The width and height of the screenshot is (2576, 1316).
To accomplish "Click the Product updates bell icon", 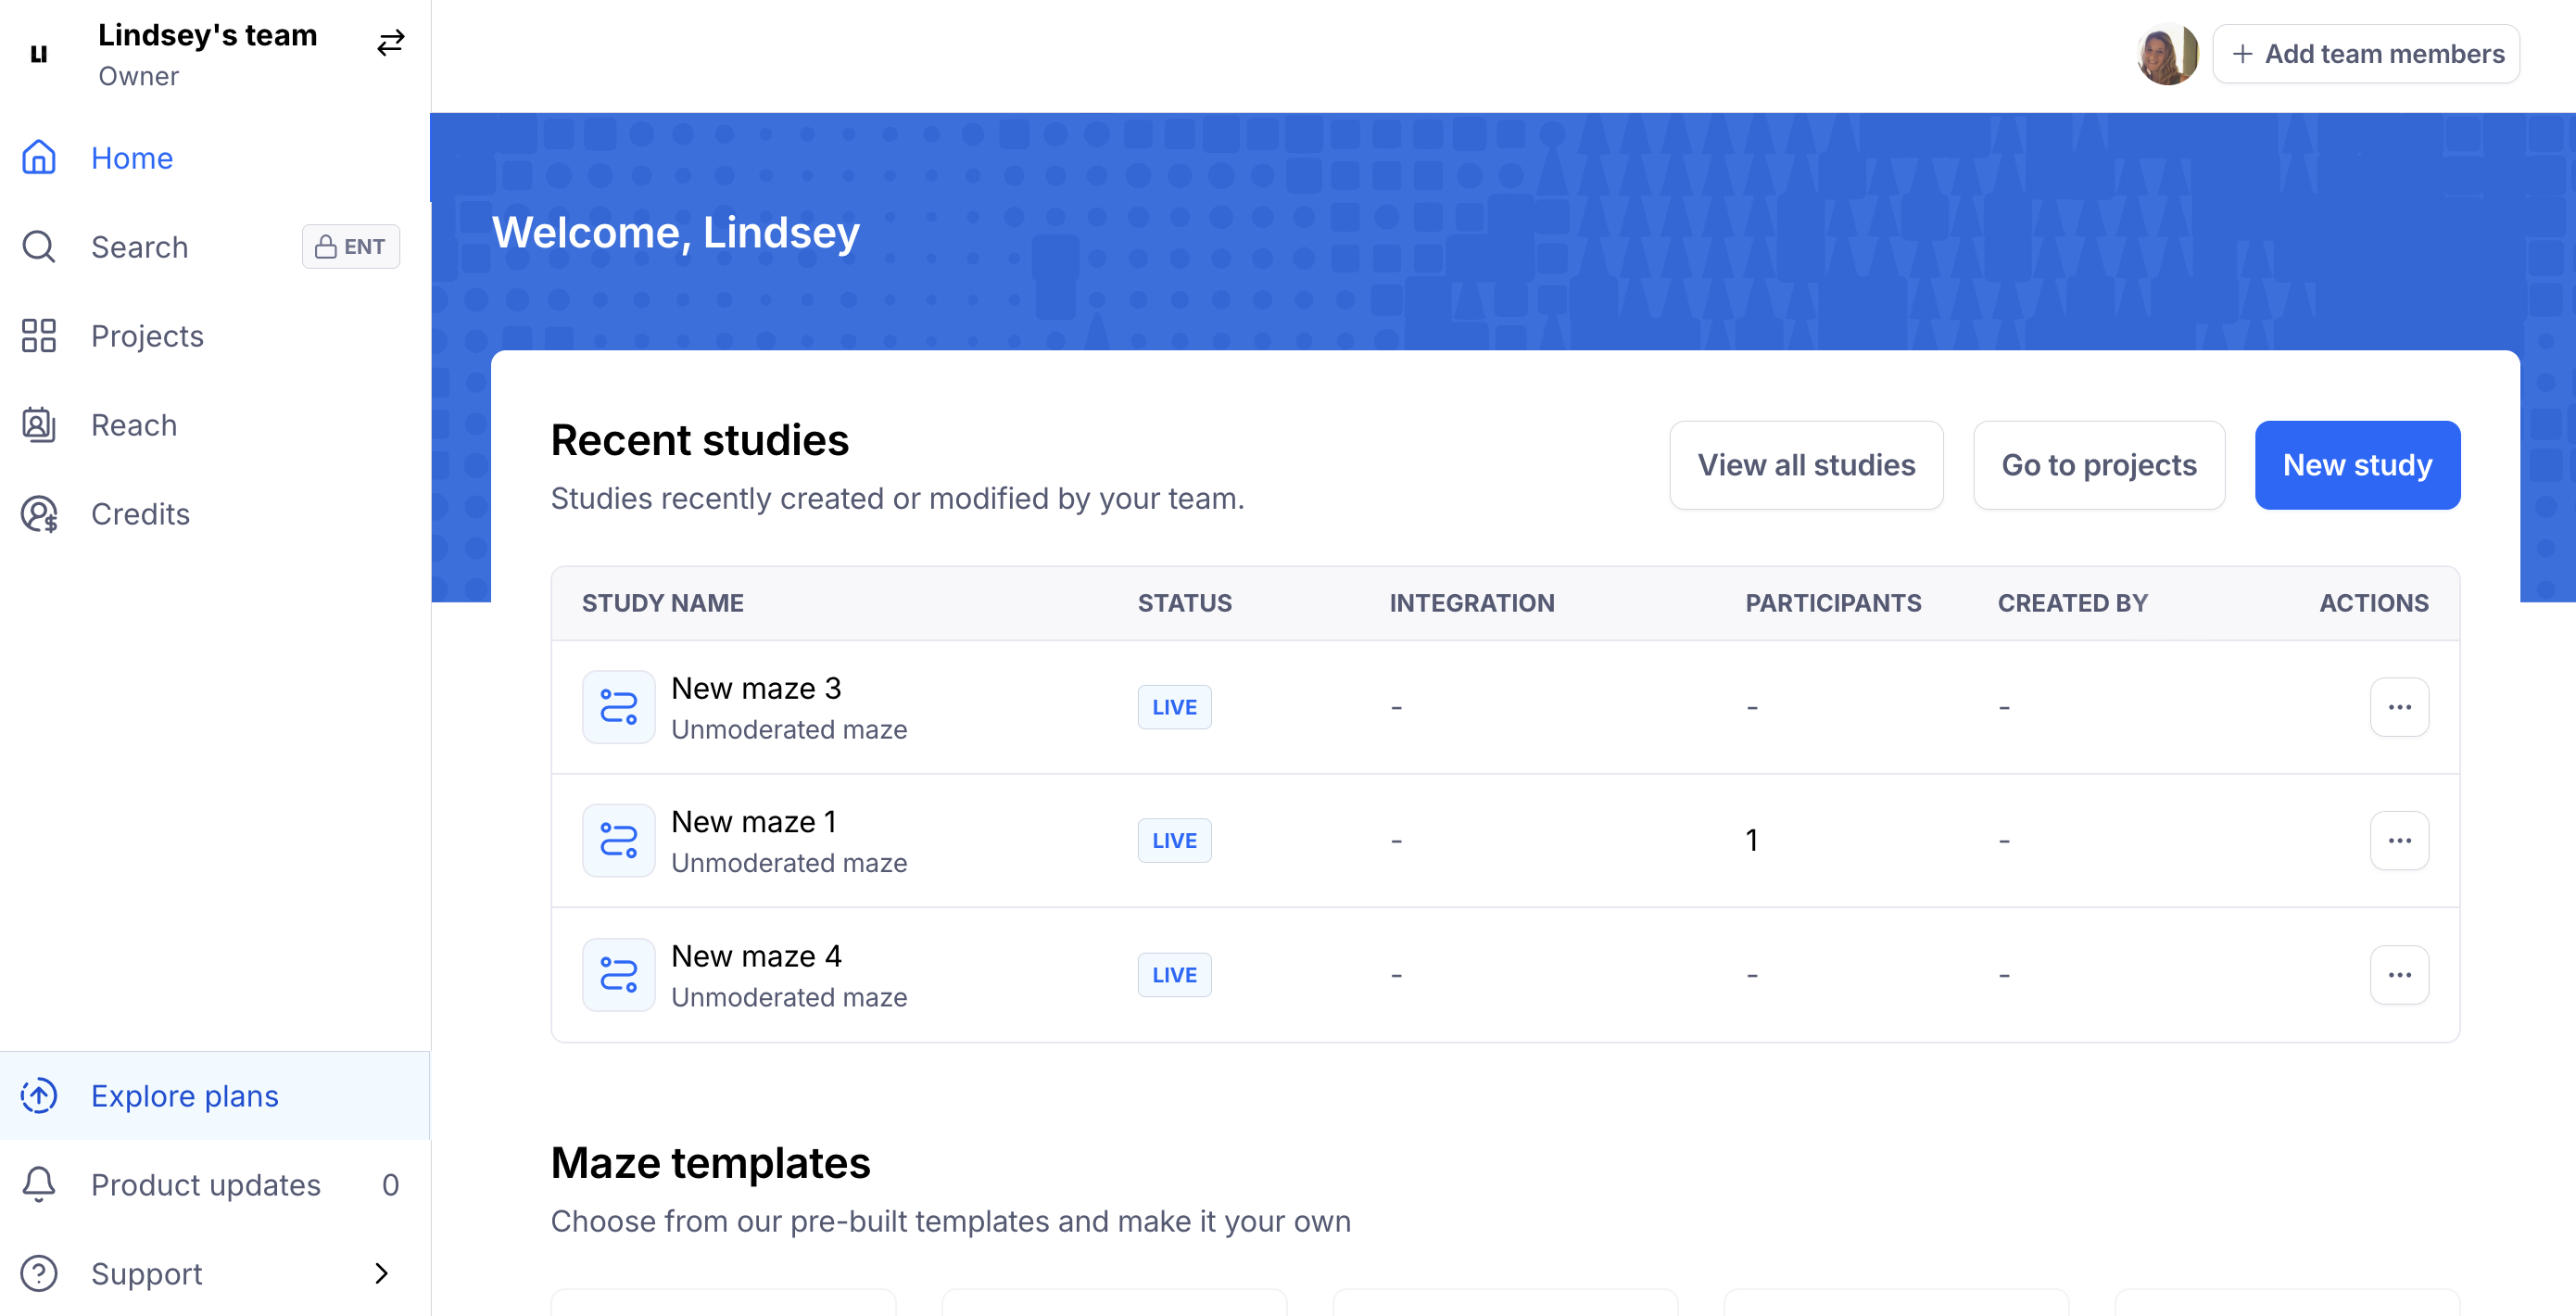I will point(39,1184).
